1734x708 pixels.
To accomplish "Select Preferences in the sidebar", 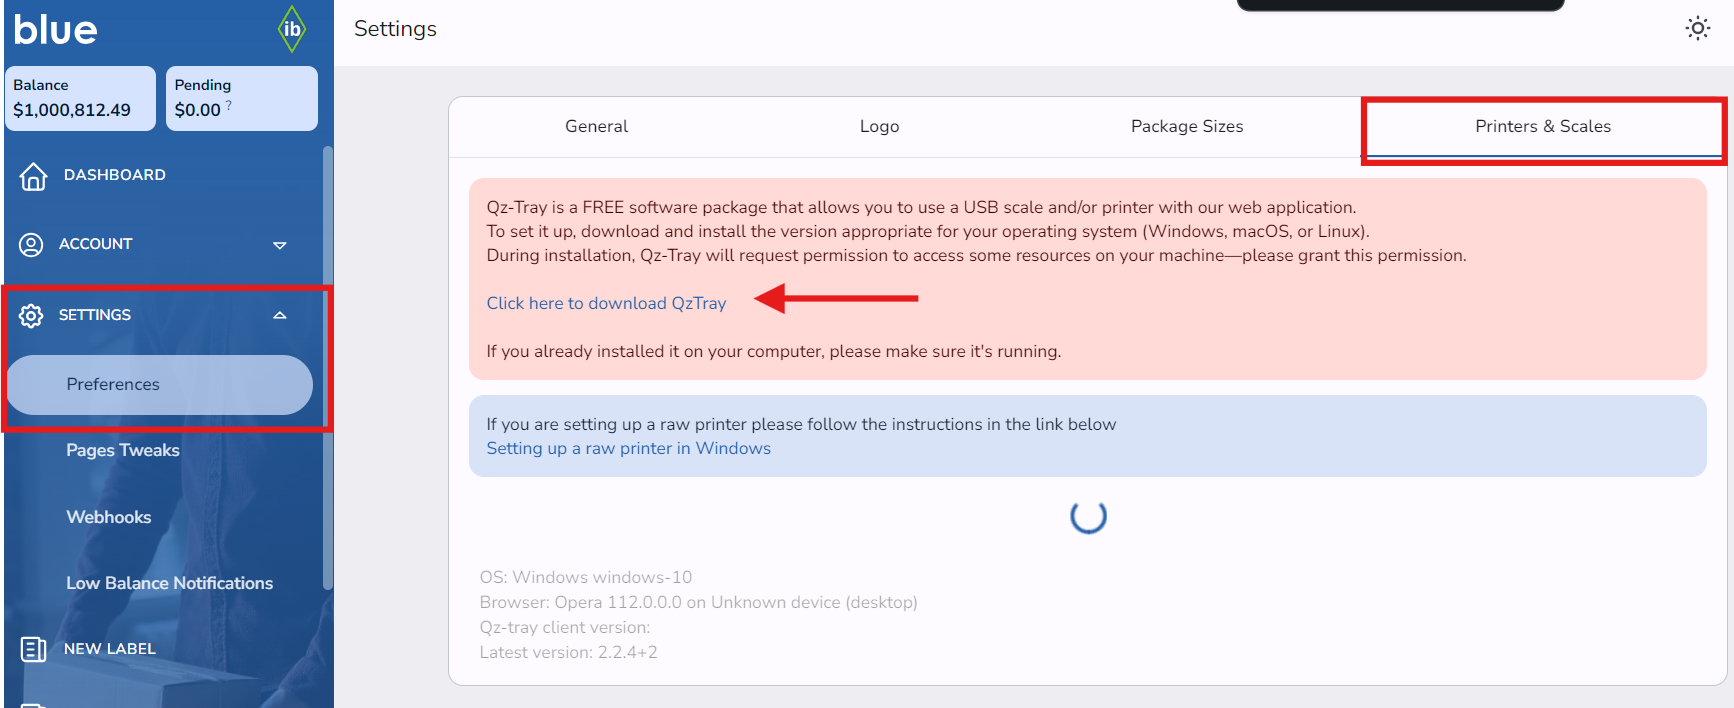I will 113,385.
